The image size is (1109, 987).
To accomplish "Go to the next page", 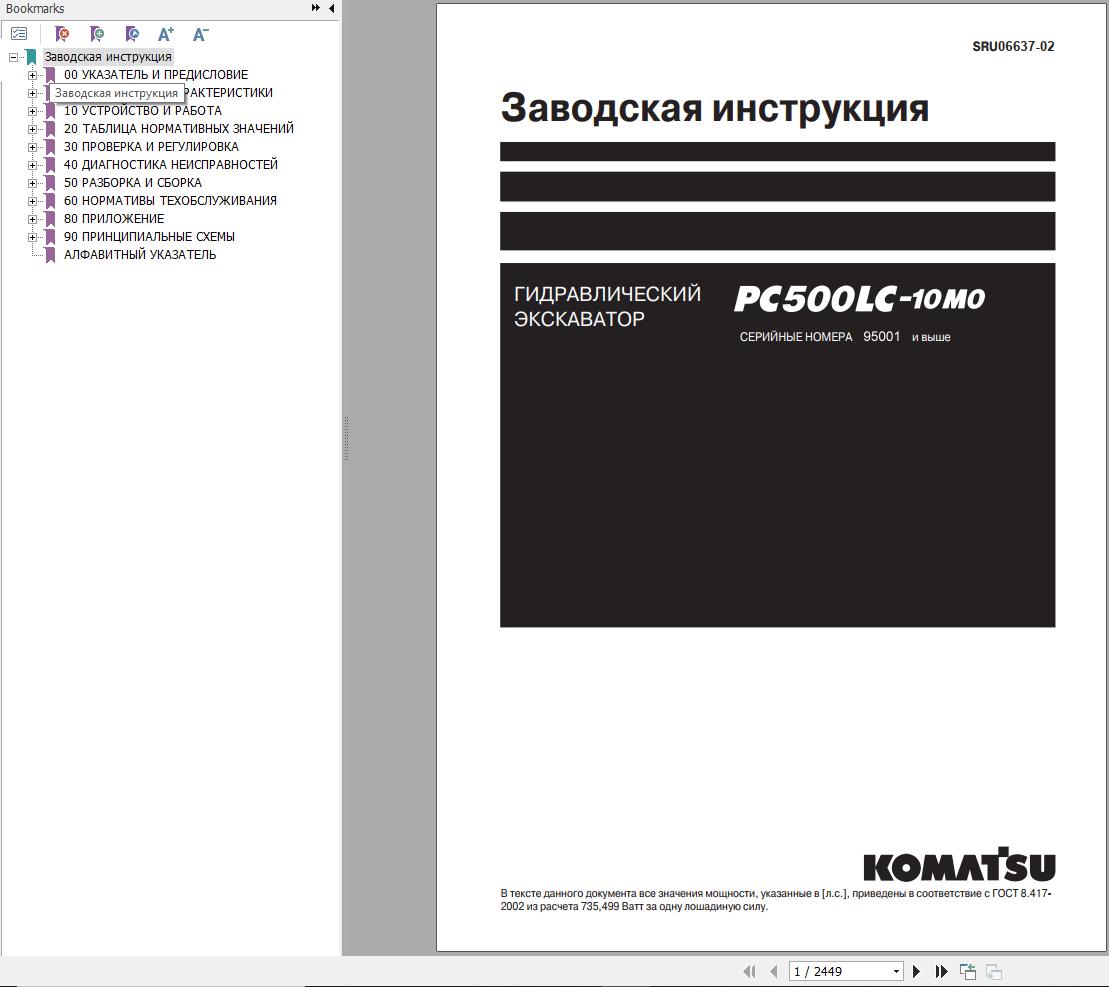I will tap(917, 971).
